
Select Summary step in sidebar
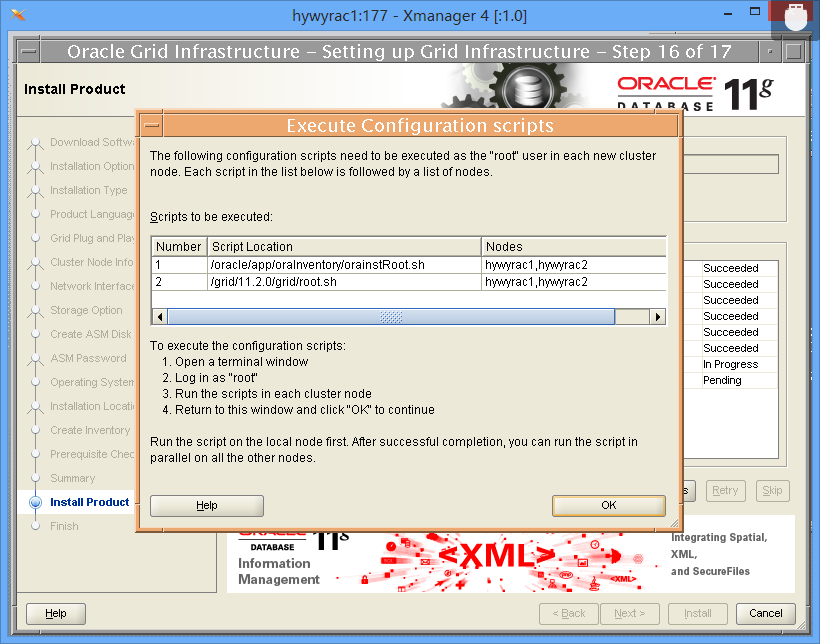pos(73,478)
